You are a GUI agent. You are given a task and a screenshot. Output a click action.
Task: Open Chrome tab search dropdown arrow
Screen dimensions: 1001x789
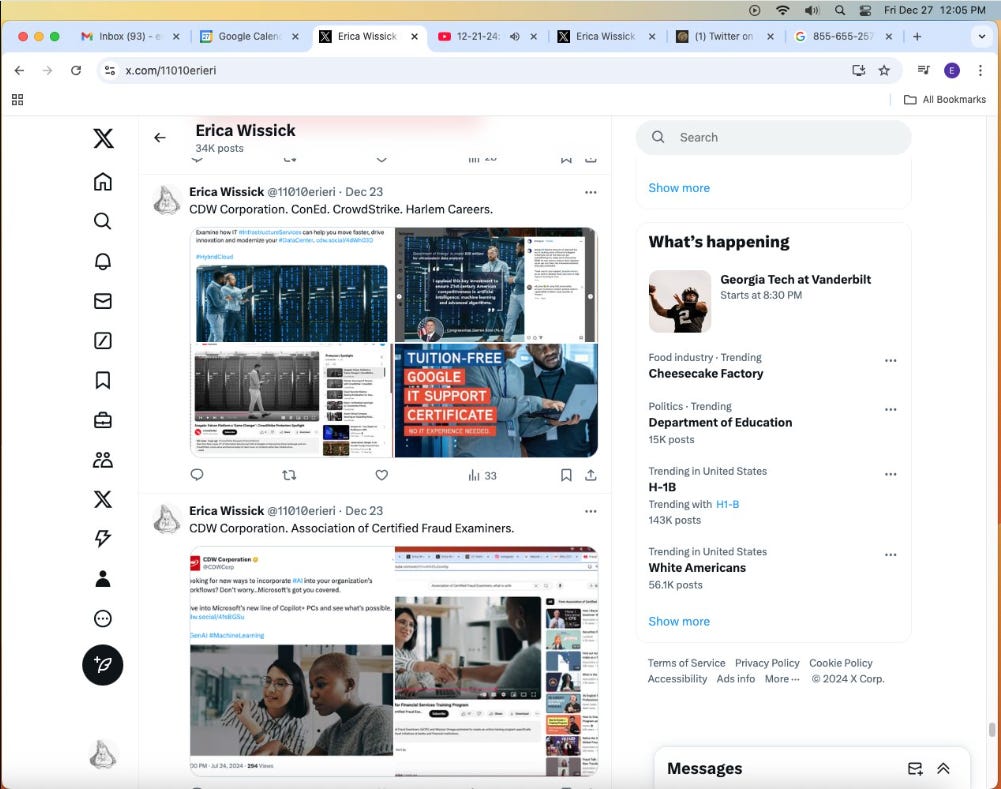point(981,36)
